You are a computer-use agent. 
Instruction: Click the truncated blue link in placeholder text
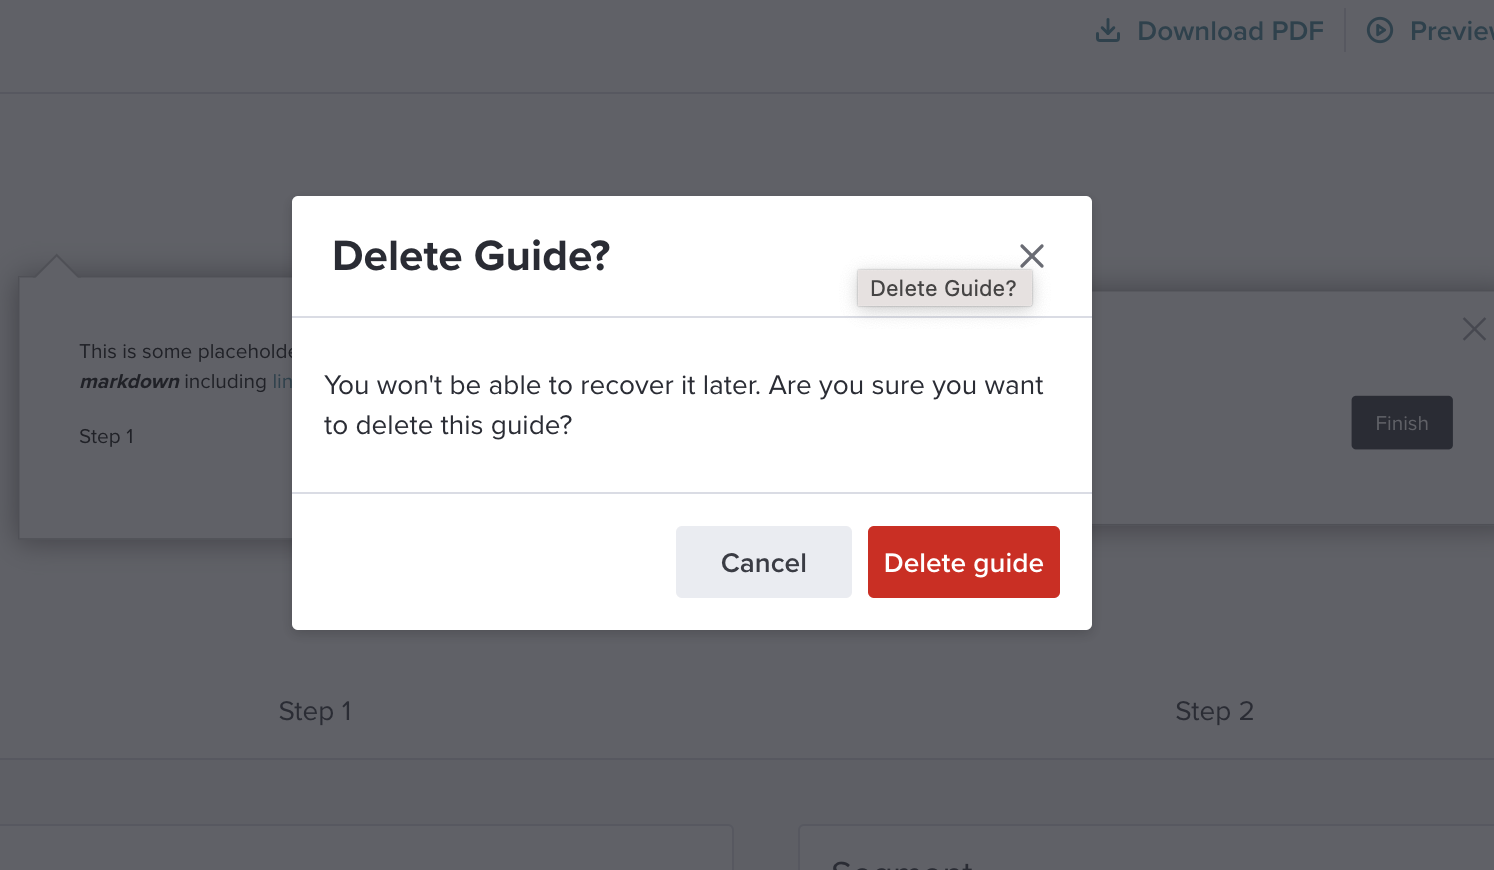[x=282, y=381]
